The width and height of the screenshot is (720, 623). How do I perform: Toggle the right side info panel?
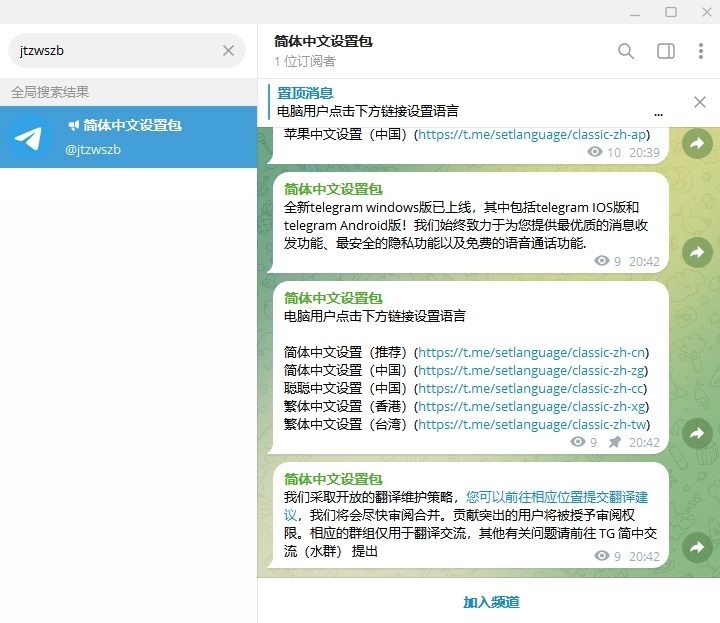pos(665,51)
